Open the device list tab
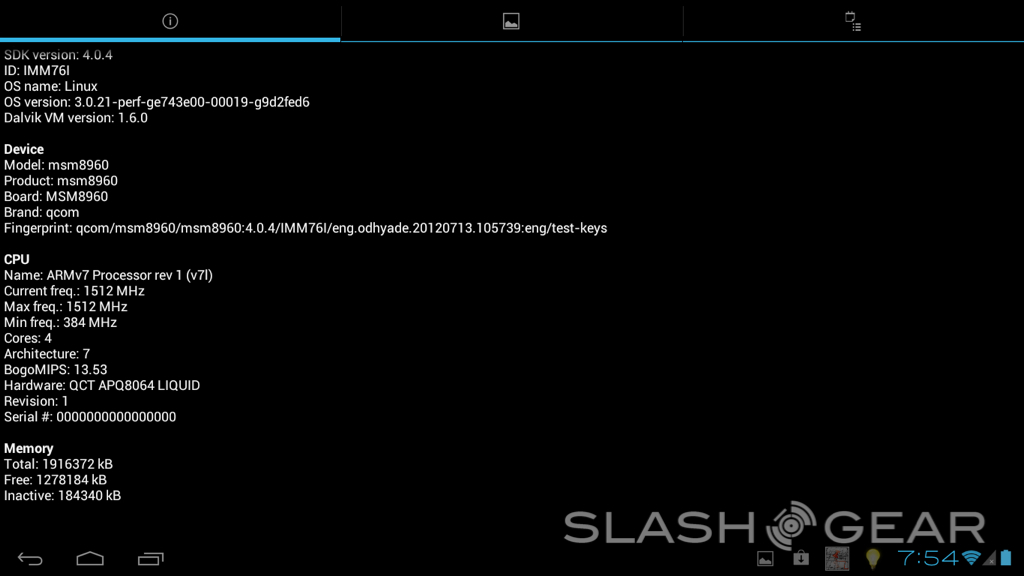1024x576 pixels. 853,21
